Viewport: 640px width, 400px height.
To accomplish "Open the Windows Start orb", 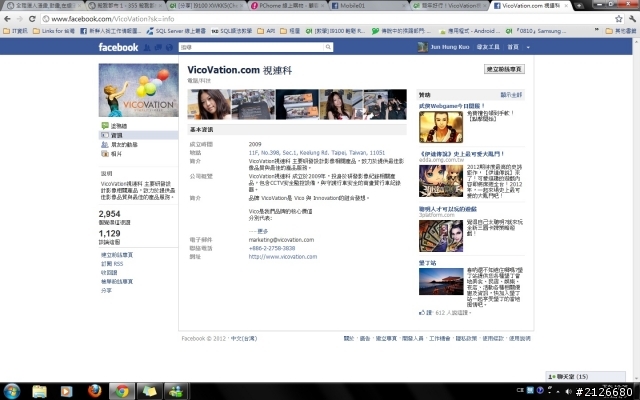I will click(11, 391).
